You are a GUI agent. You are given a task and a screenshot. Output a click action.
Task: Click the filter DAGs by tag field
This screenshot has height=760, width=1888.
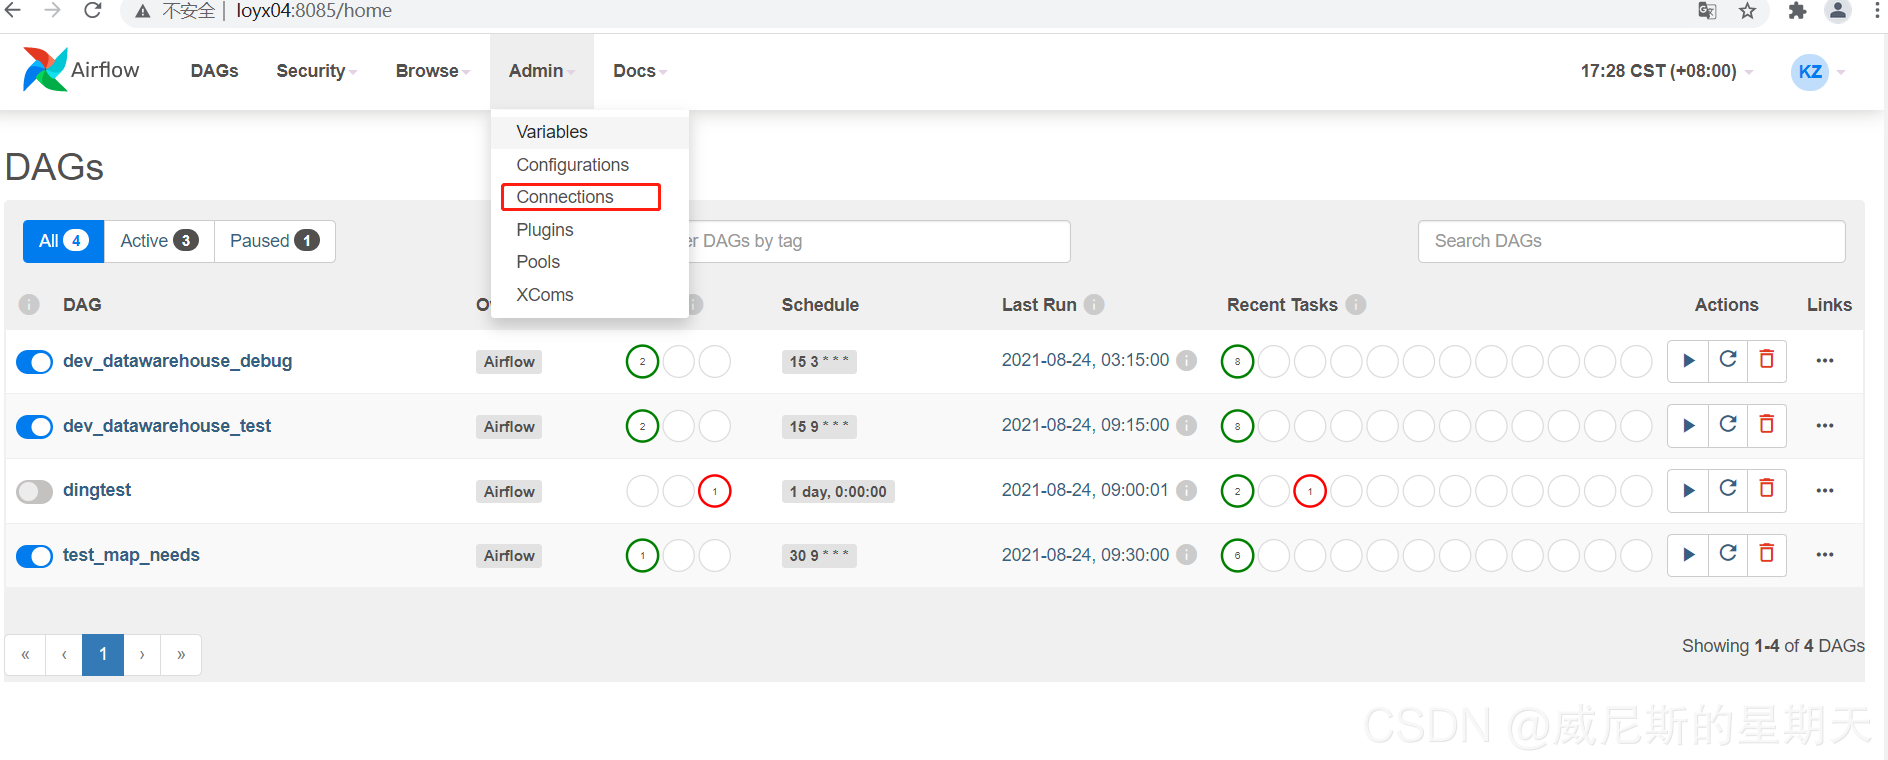[879, 241]
